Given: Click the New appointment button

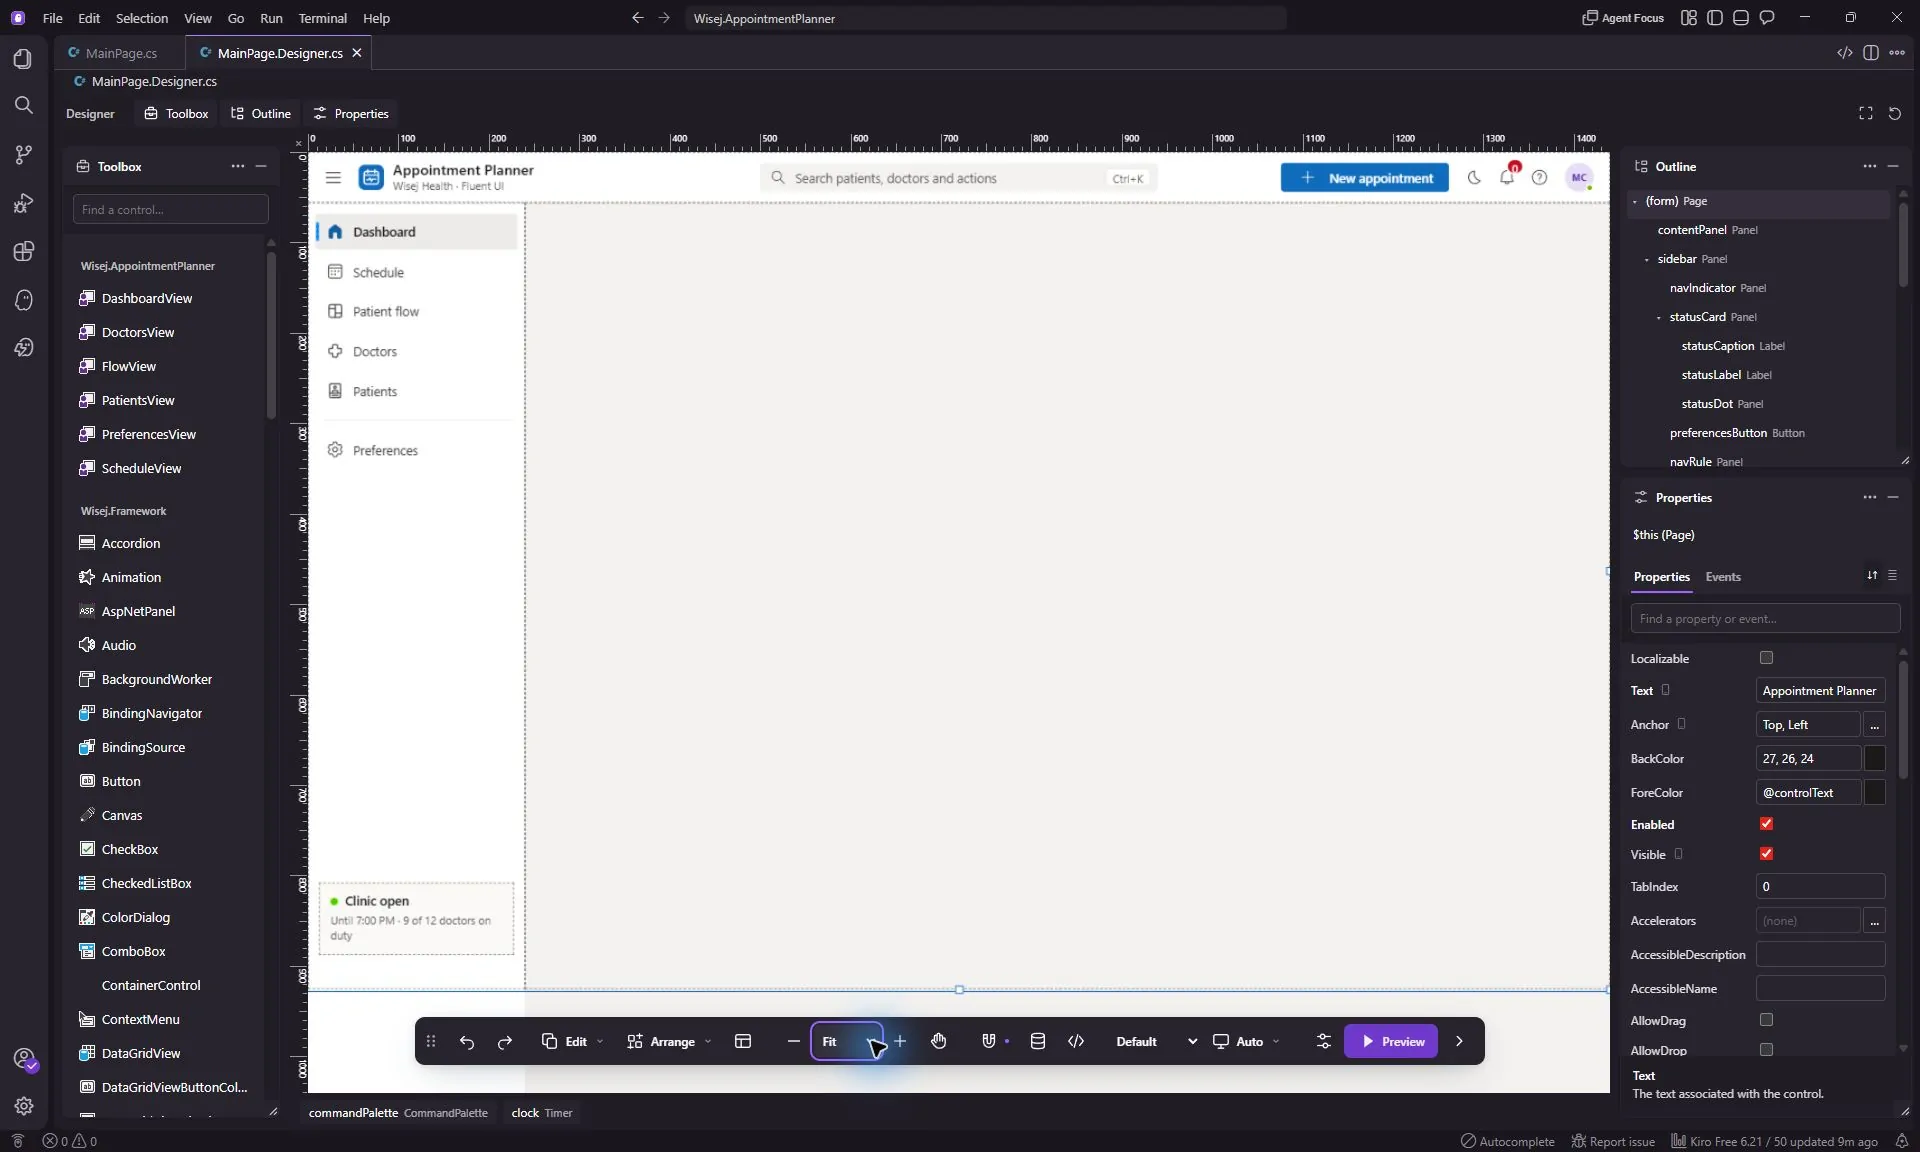Looking at the screenshot, I should point(1364,177).
